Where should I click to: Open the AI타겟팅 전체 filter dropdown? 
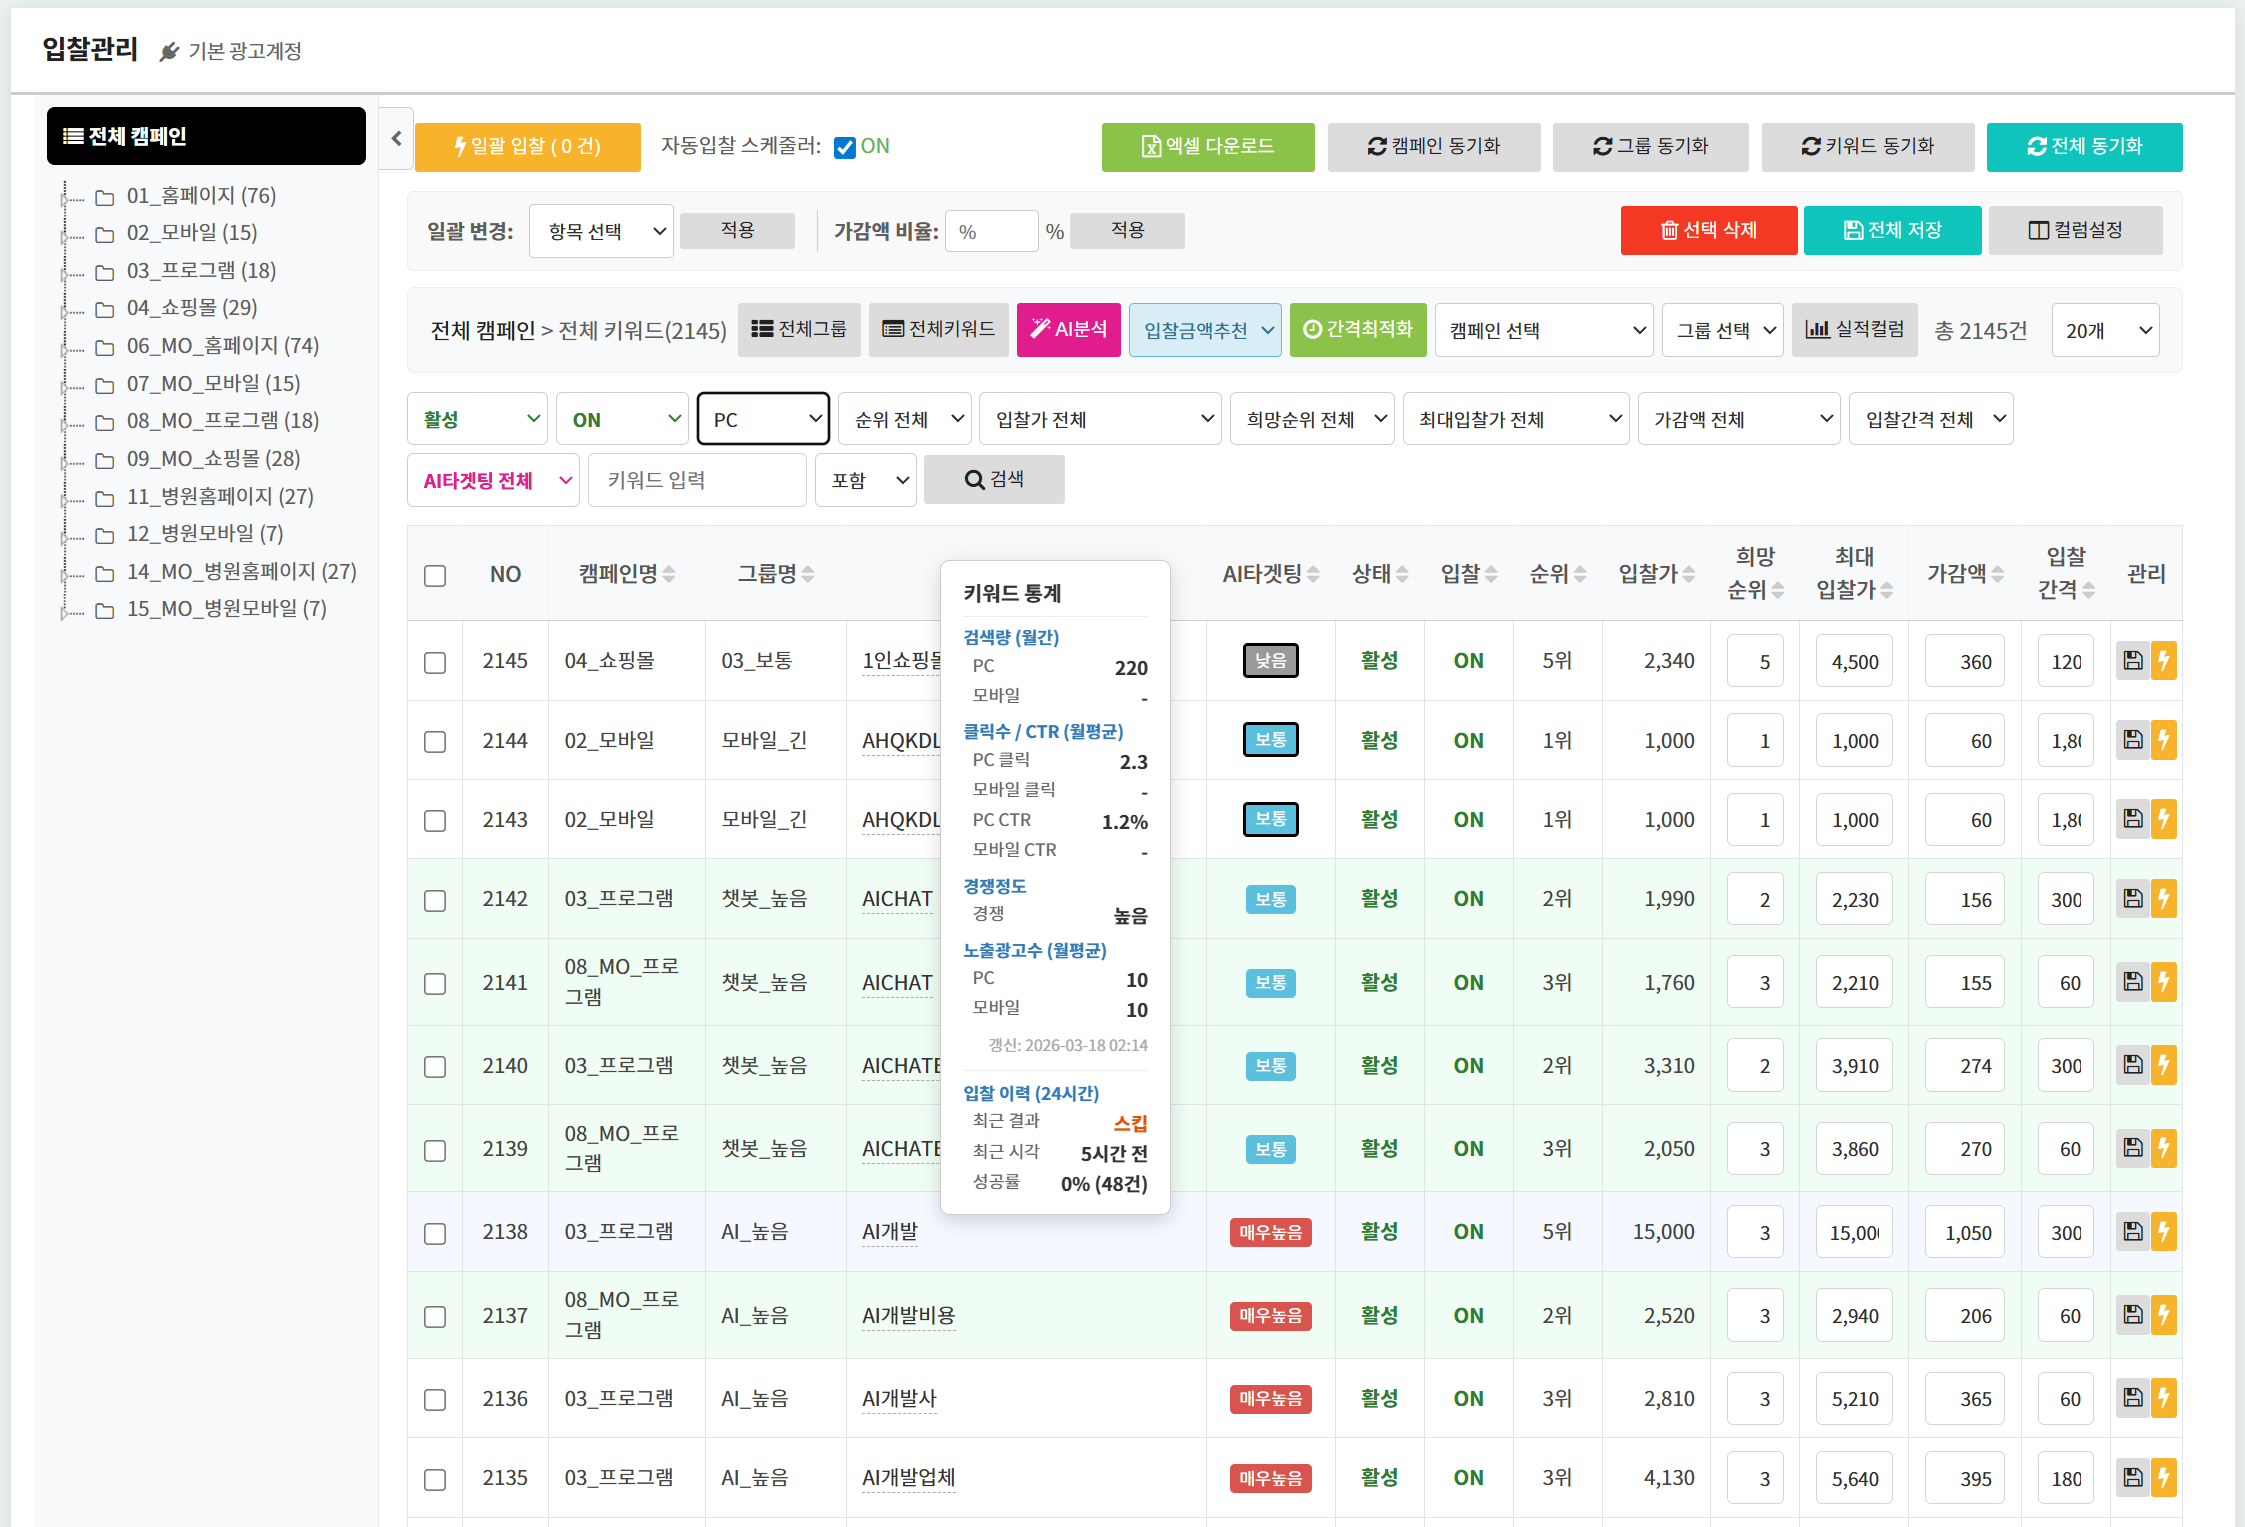coord(492,479)
